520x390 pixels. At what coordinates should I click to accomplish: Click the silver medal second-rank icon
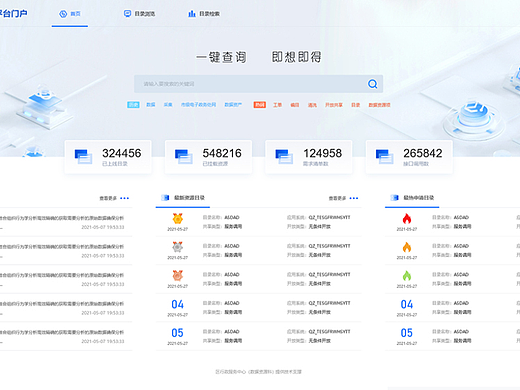point(178,247)
